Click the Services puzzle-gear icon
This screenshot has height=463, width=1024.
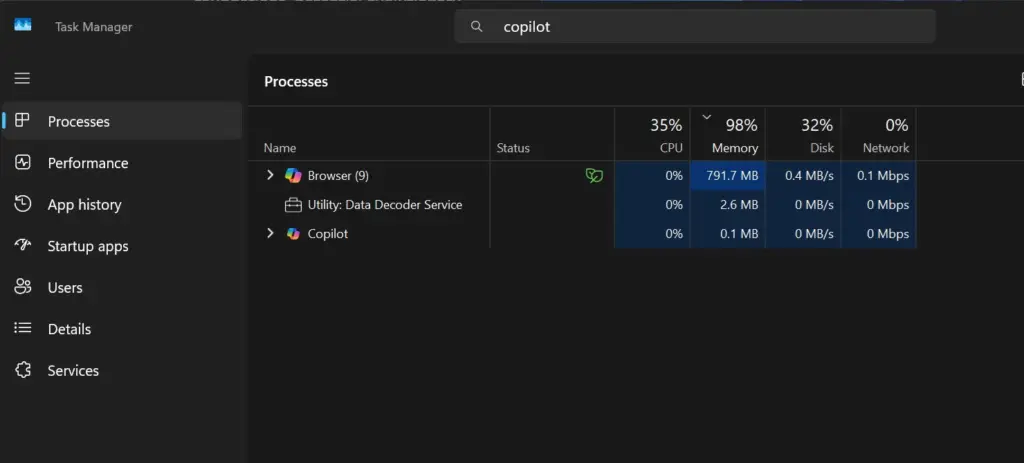coord(23,370)
